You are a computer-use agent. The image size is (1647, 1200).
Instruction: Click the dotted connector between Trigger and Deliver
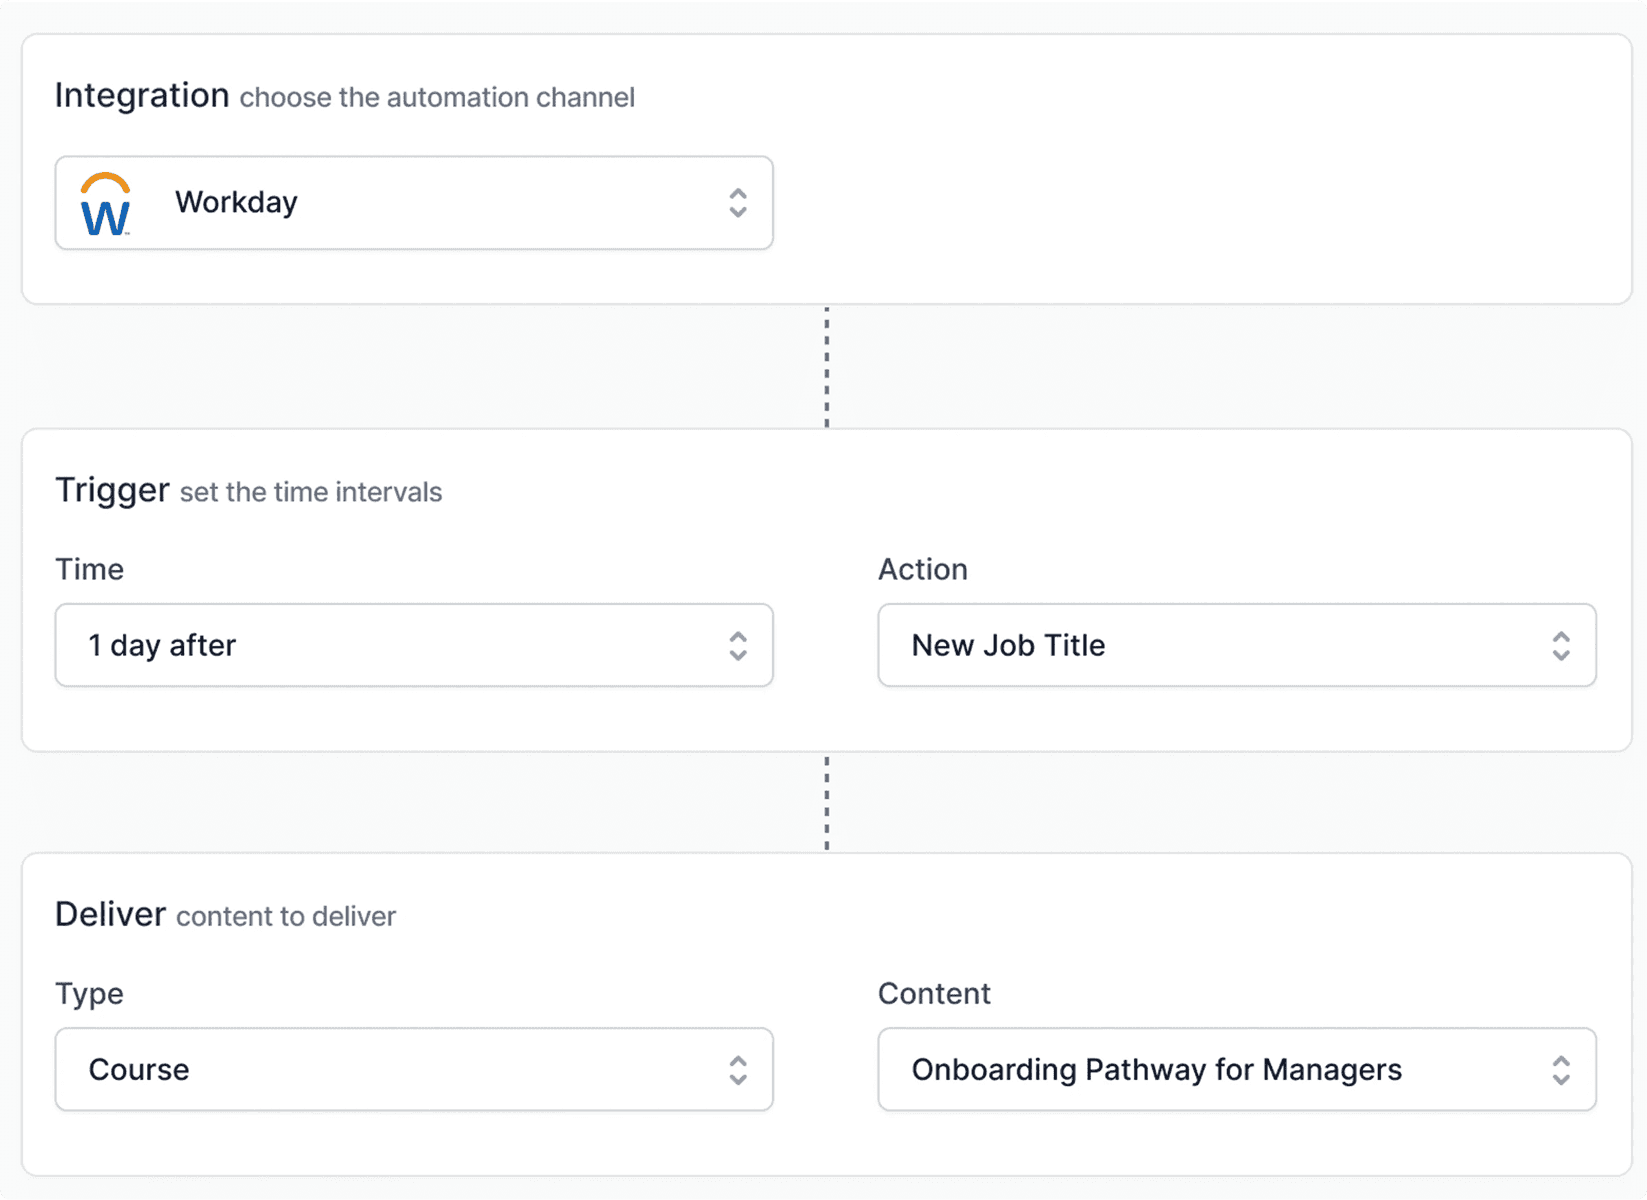point(827,803)
